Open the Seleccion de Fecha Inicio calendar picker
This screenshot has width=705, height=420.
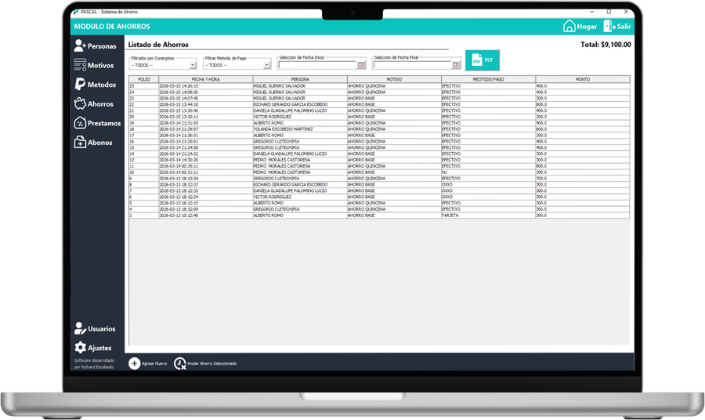click(x=361, y=65)
